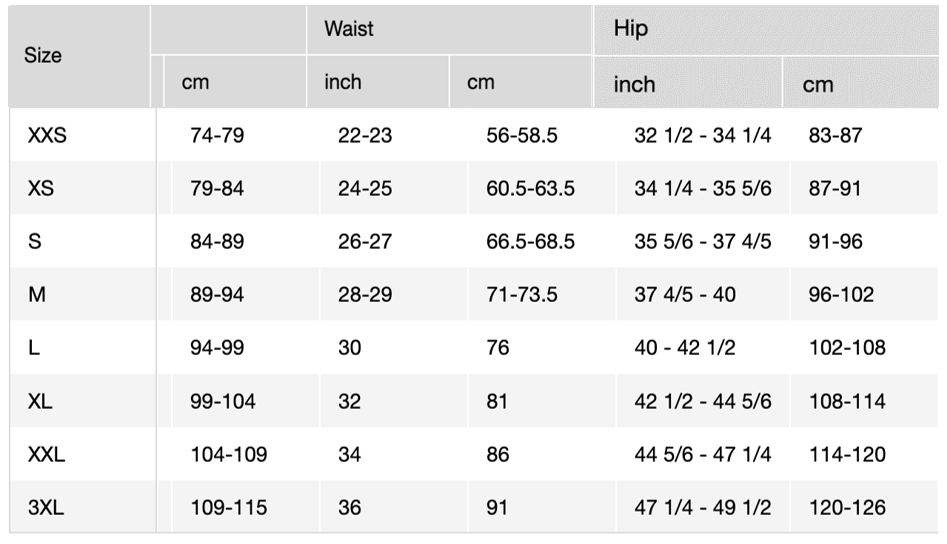947x544 pixels.
Task: Click the Size column header
Action: 43,56
